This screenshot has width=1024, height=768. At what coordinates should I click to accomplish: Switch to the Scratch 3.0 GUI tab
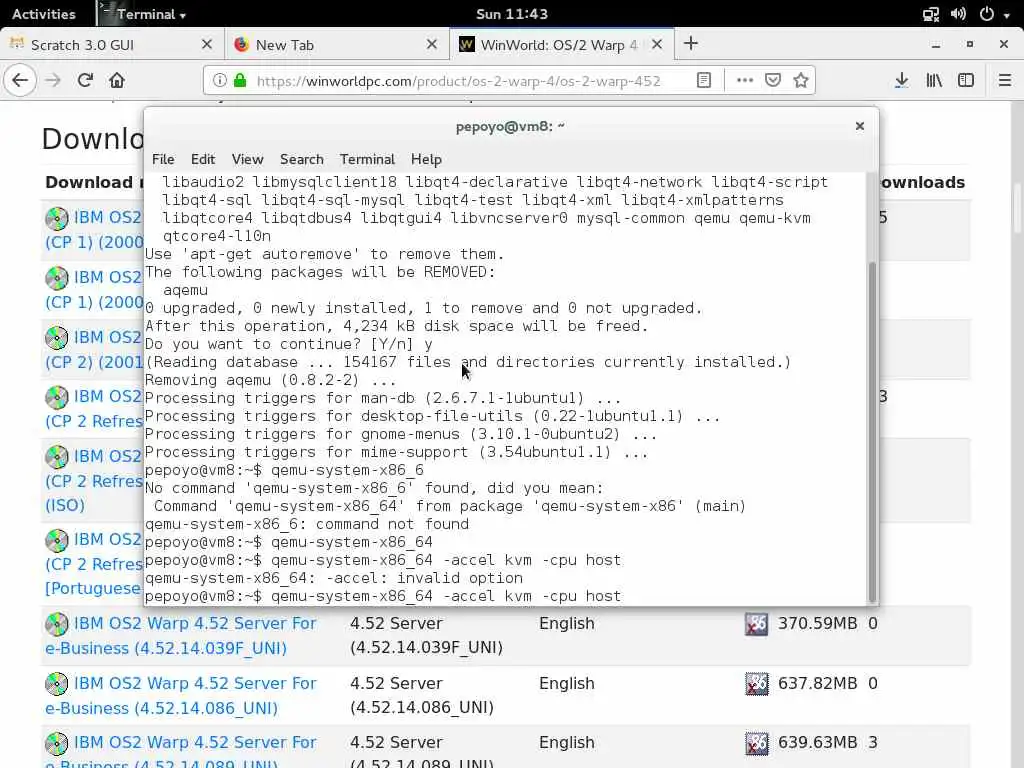[x=112, y=44]
